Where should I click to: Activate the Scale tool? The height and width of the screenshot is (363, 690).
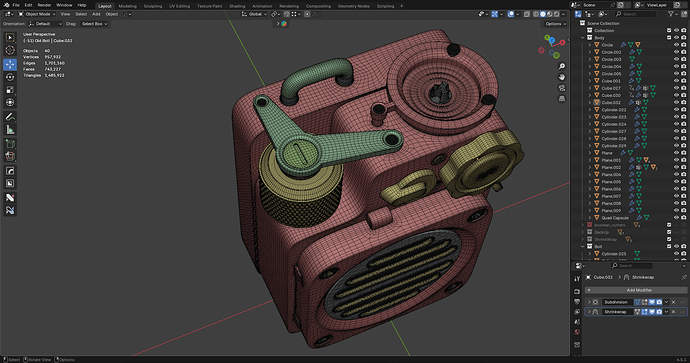(10, 90)
